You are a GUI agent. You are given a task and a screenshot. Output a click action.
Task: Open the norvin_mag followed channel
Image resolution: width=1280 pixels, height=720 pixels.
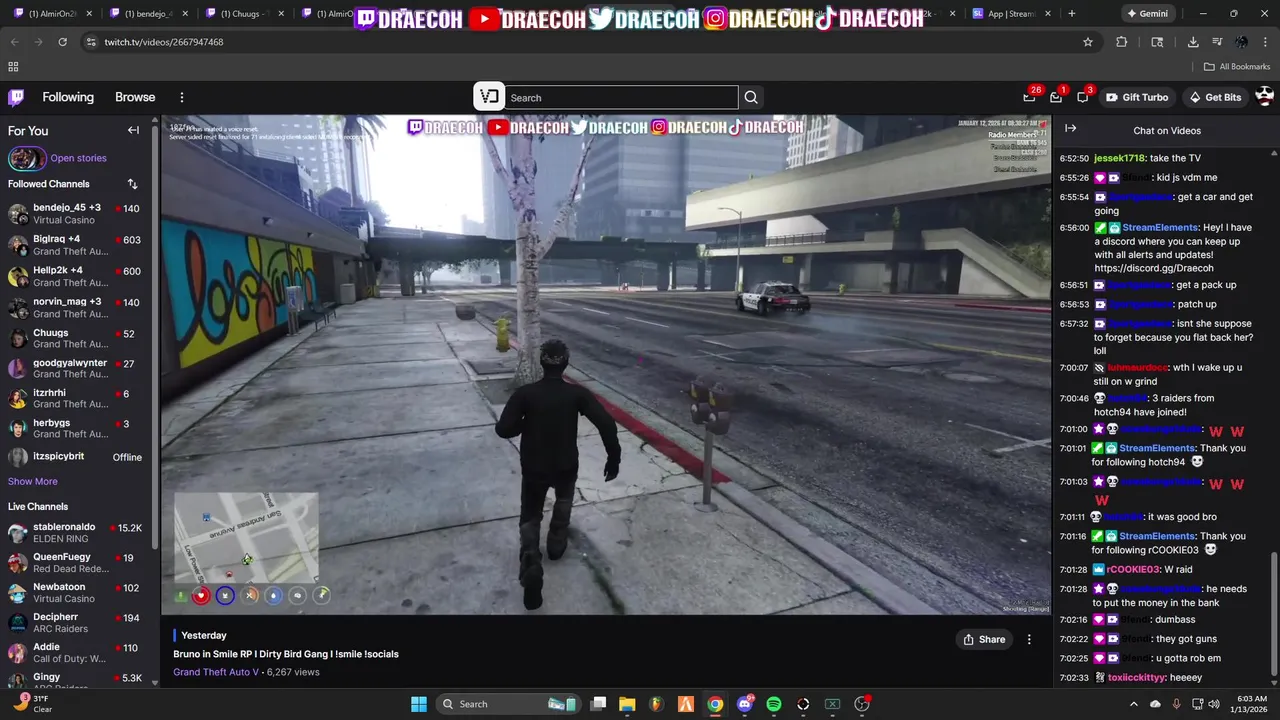pyautogui.click(x=77, y=307)
